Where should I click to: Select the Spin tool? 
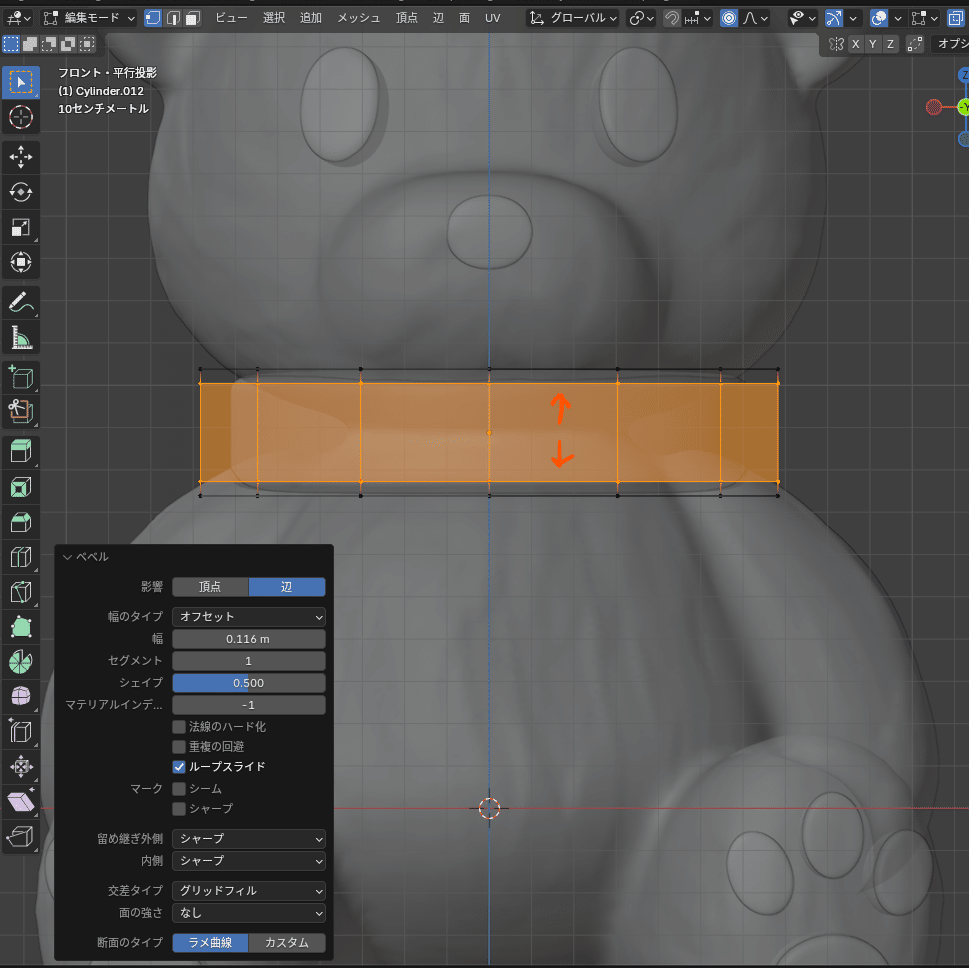[x=21, y=662]
